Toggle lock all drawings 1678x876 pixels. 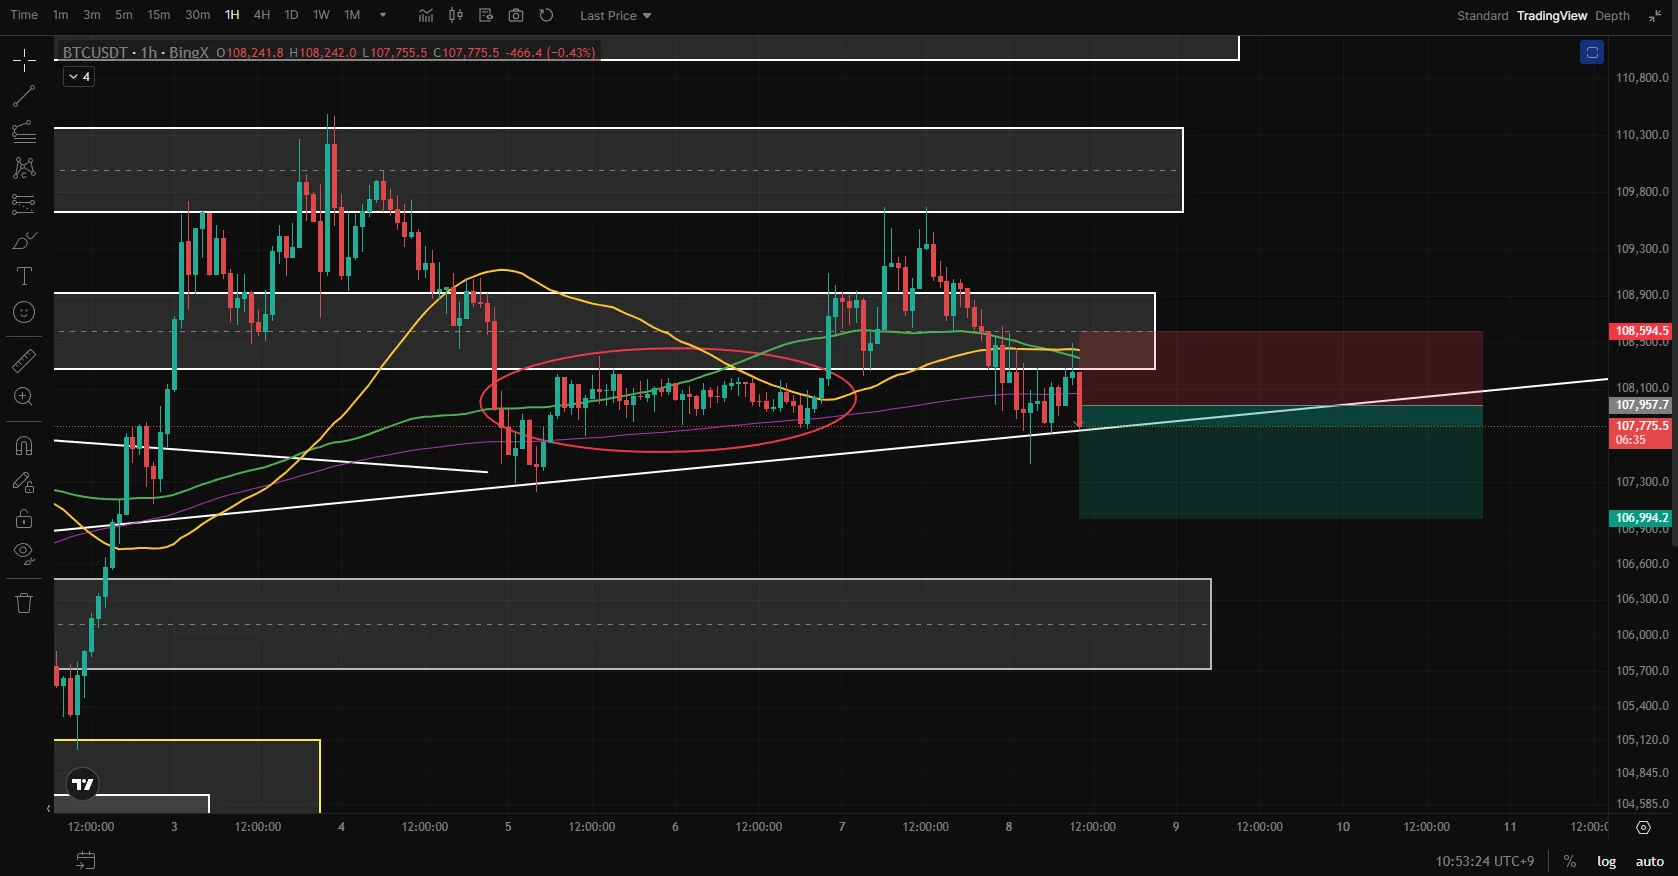(x=24, y=518)
